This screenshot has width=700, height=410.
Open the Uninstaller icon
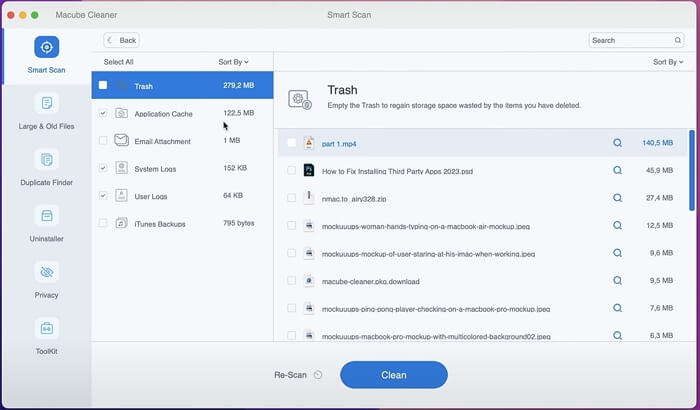tap(46, 216)
